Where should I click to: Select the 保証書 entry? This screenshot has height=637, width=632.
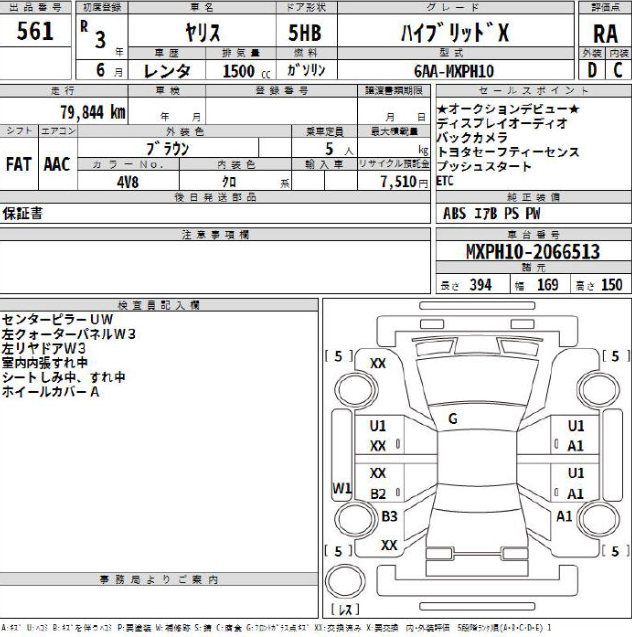tap(23, 213)
